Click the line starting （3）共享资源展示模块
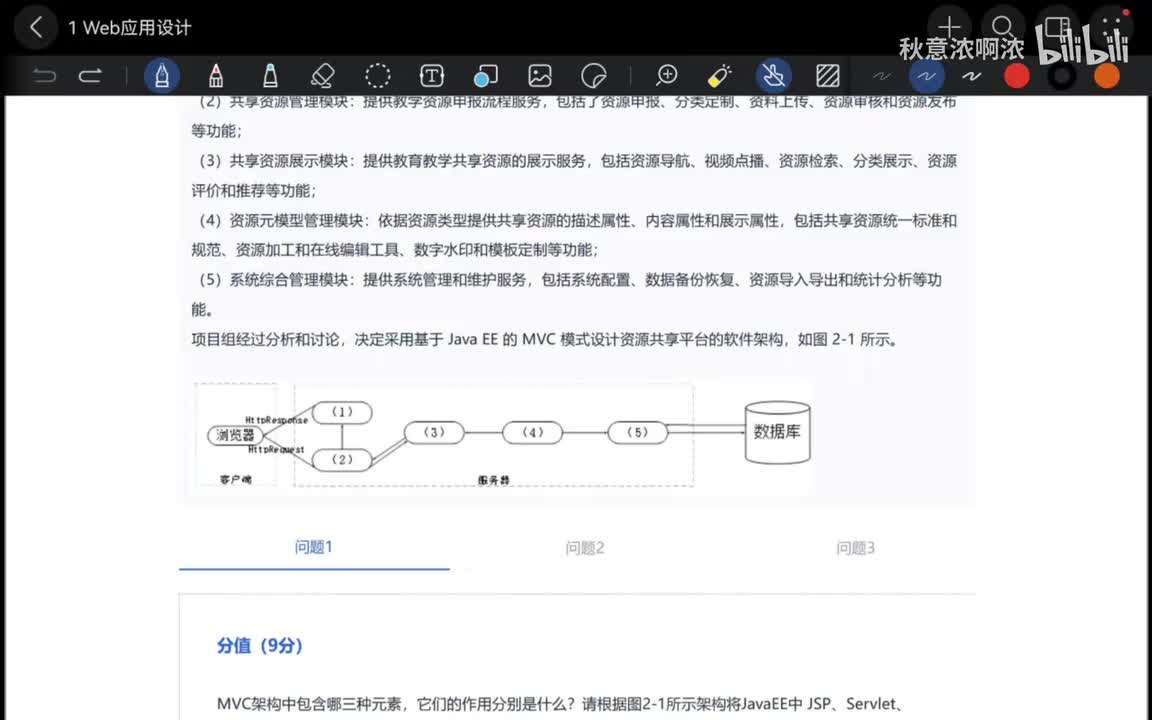This screenshot has height=720, width=1152. pyautogui.click(x=574, y=161)
